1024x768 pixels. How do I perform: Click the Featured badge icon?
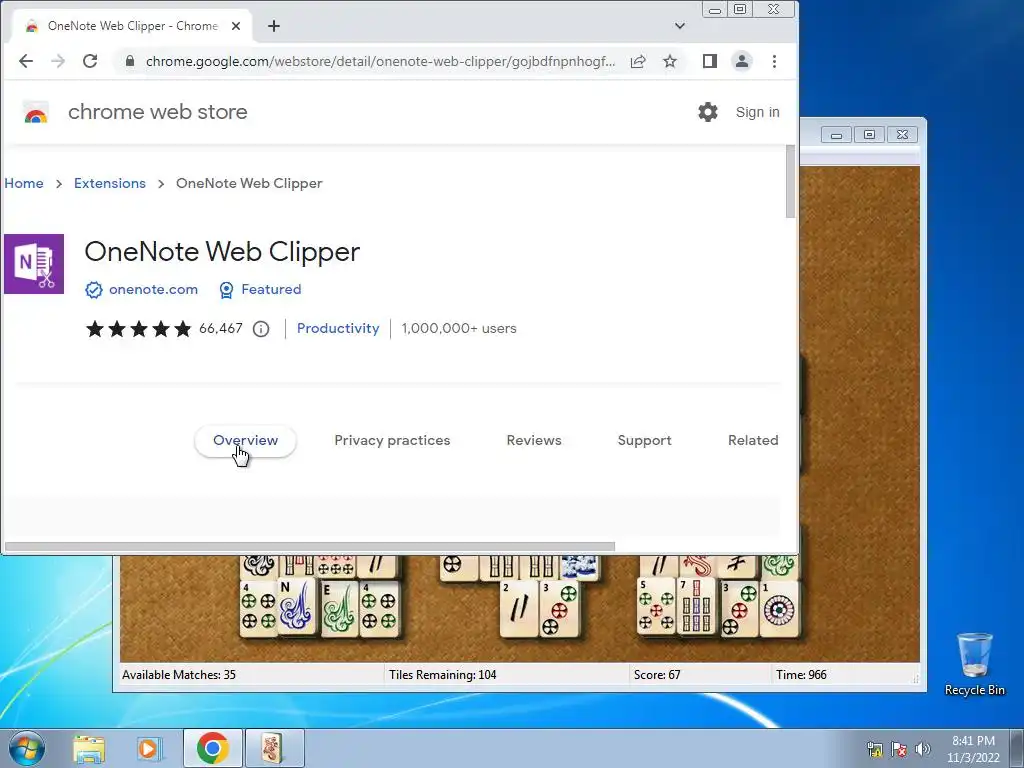tap(226, 290)
